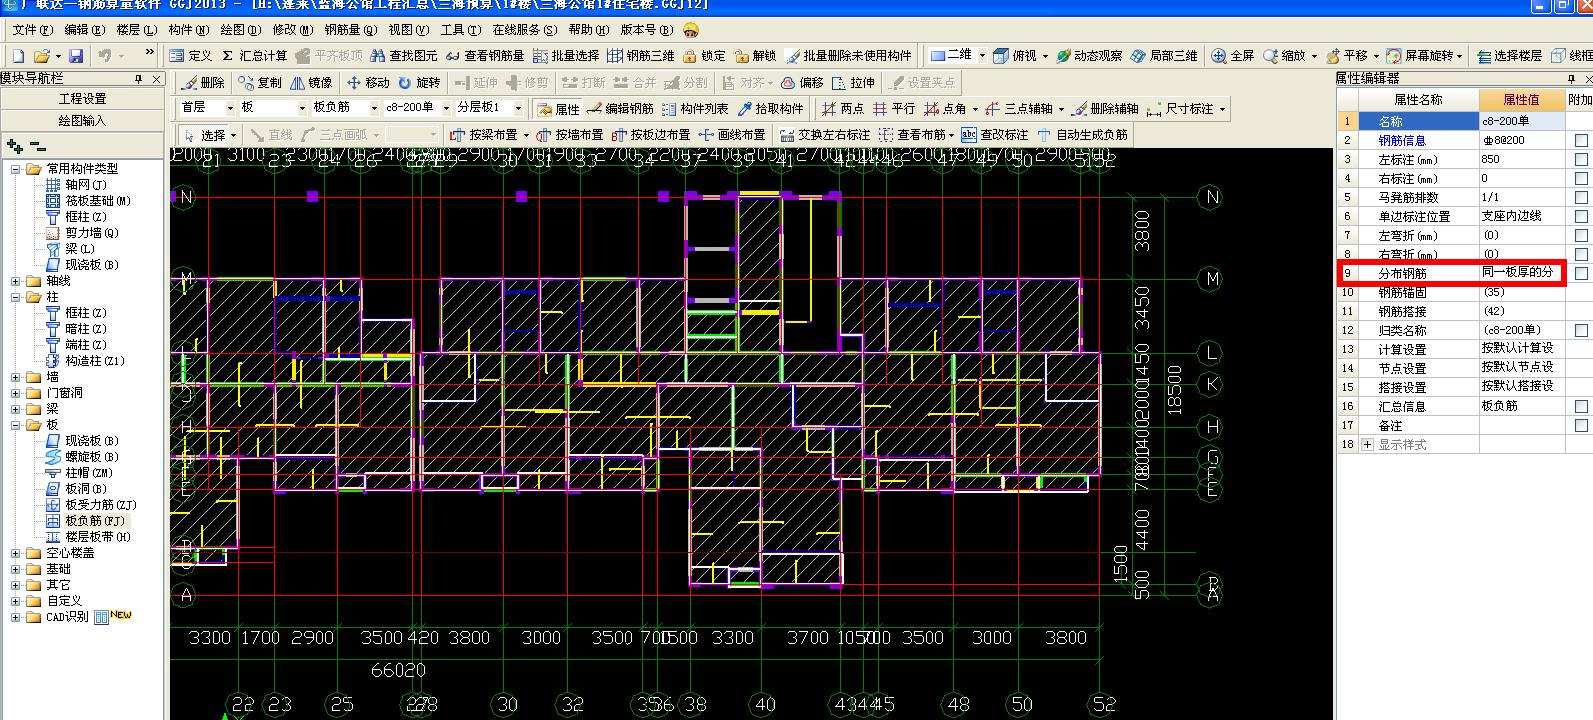This screenshot has width=1593, height=720.
Task: Click the 拉伸 stretch tool
Action: 854,83
